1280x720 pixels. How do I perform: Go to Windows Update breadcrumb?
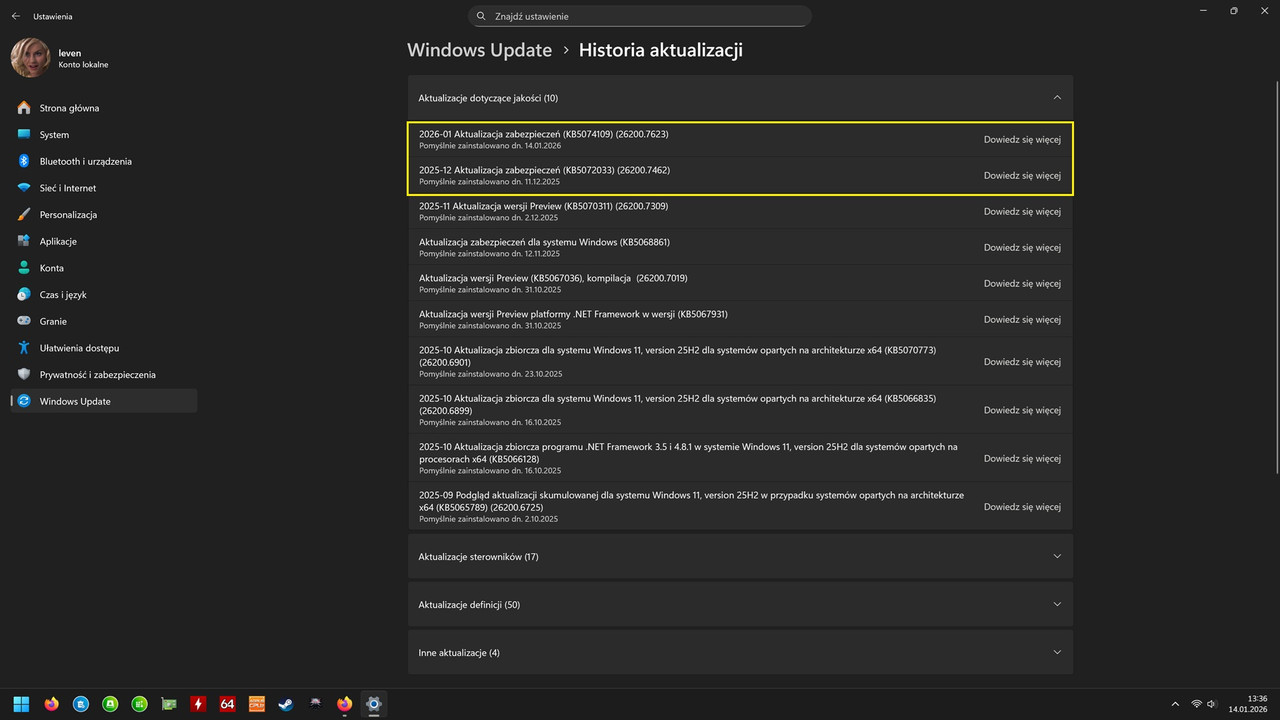[x=479, y=50]
